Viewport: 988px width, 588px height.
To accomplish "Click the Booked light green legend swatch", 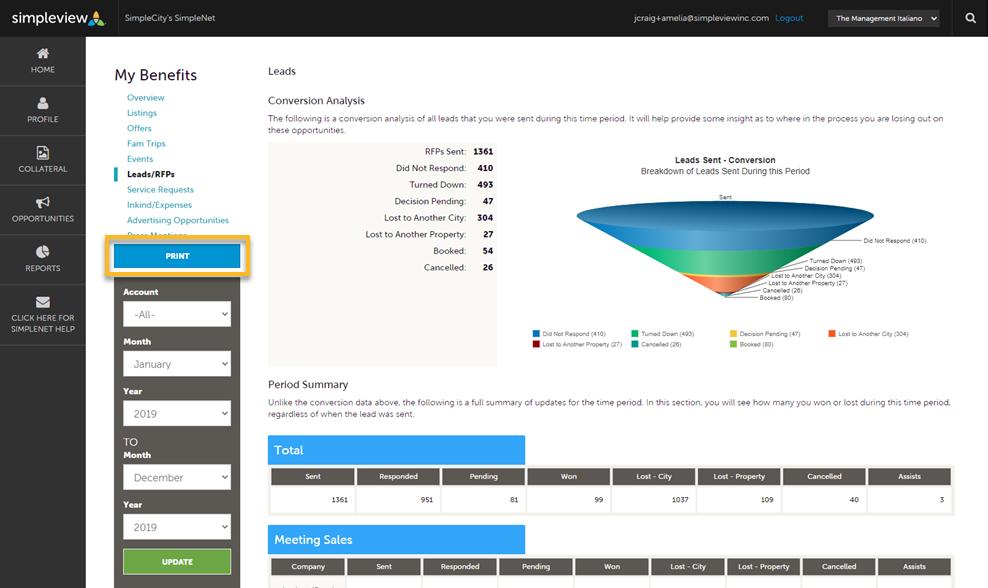I will (733, 344).
